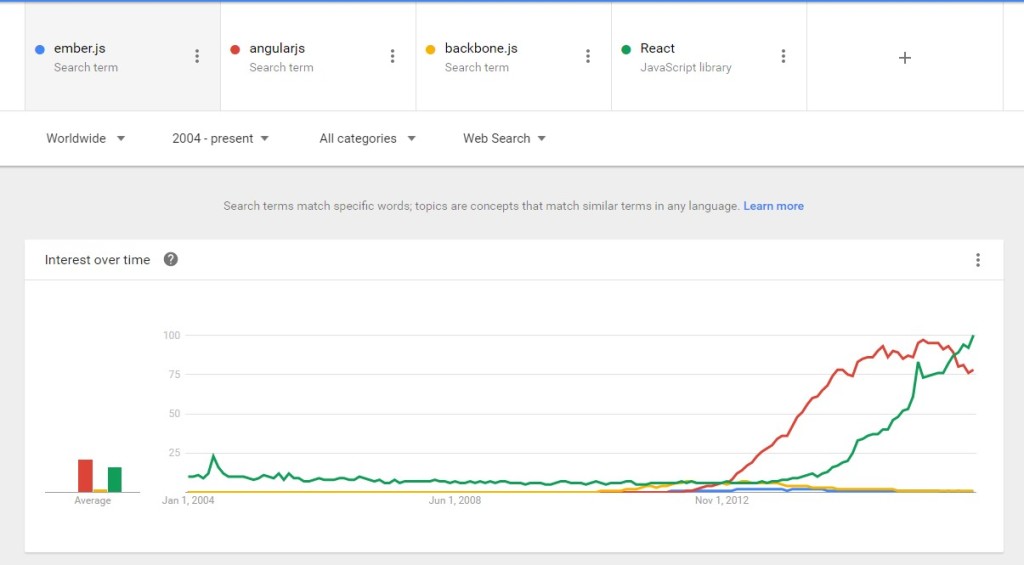Select the React JavaScript library card

click(709, 57)
